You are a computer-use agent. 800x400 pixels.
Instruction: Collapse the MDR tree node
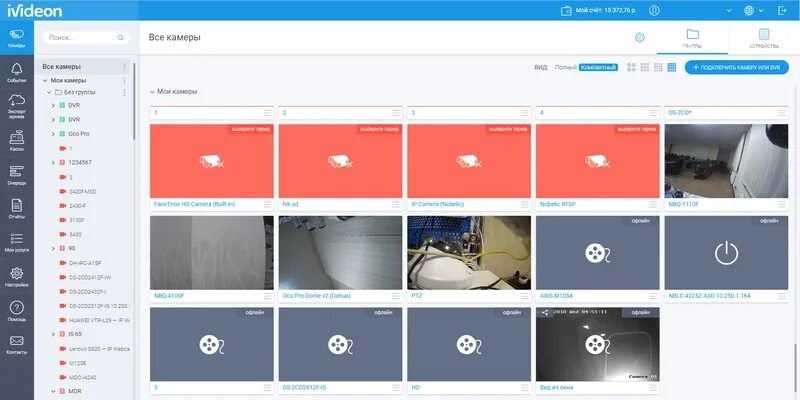click(x=53, y=391)
